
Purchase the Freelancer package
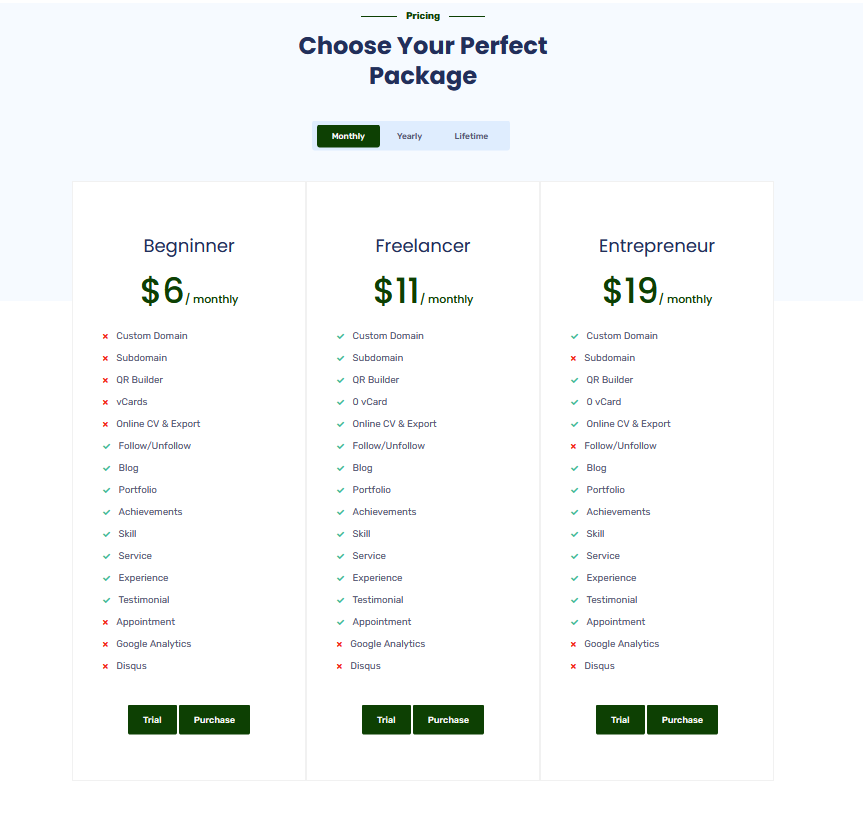coord(448,720)
